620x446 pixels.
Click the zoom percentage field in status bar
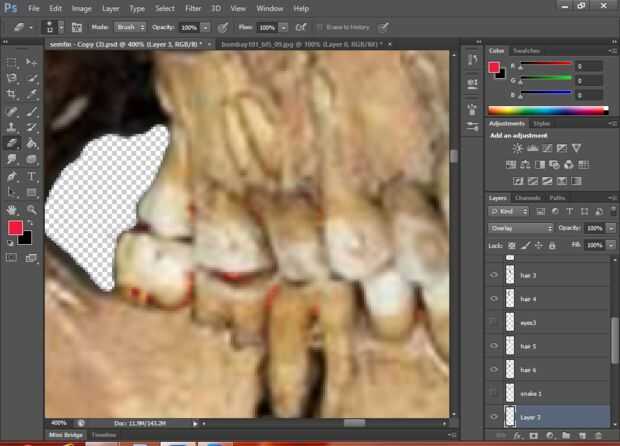pyautogui.click(x=59, y=423)
